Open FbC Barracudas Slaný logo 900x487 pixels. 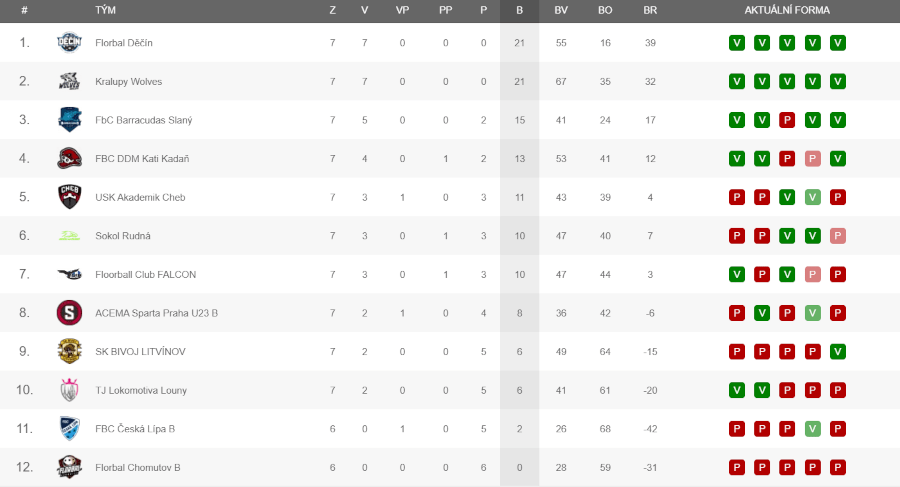point(69,119)
